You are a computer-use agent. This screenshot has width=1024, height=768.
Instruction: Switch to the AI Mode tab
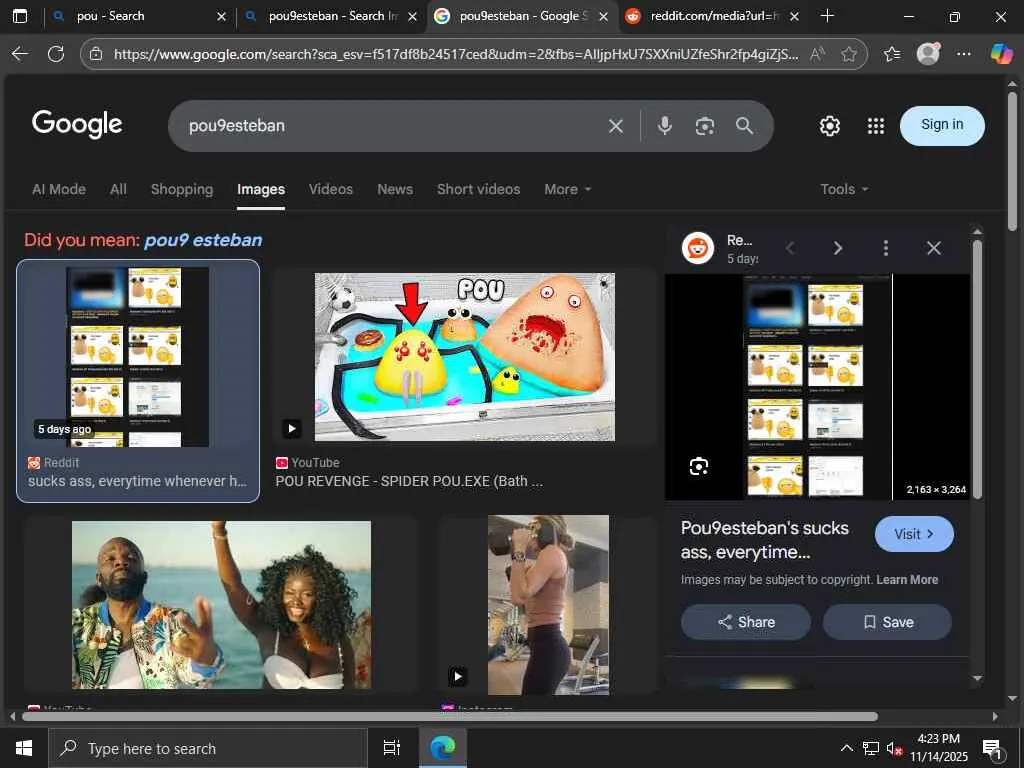coord(59,189)
